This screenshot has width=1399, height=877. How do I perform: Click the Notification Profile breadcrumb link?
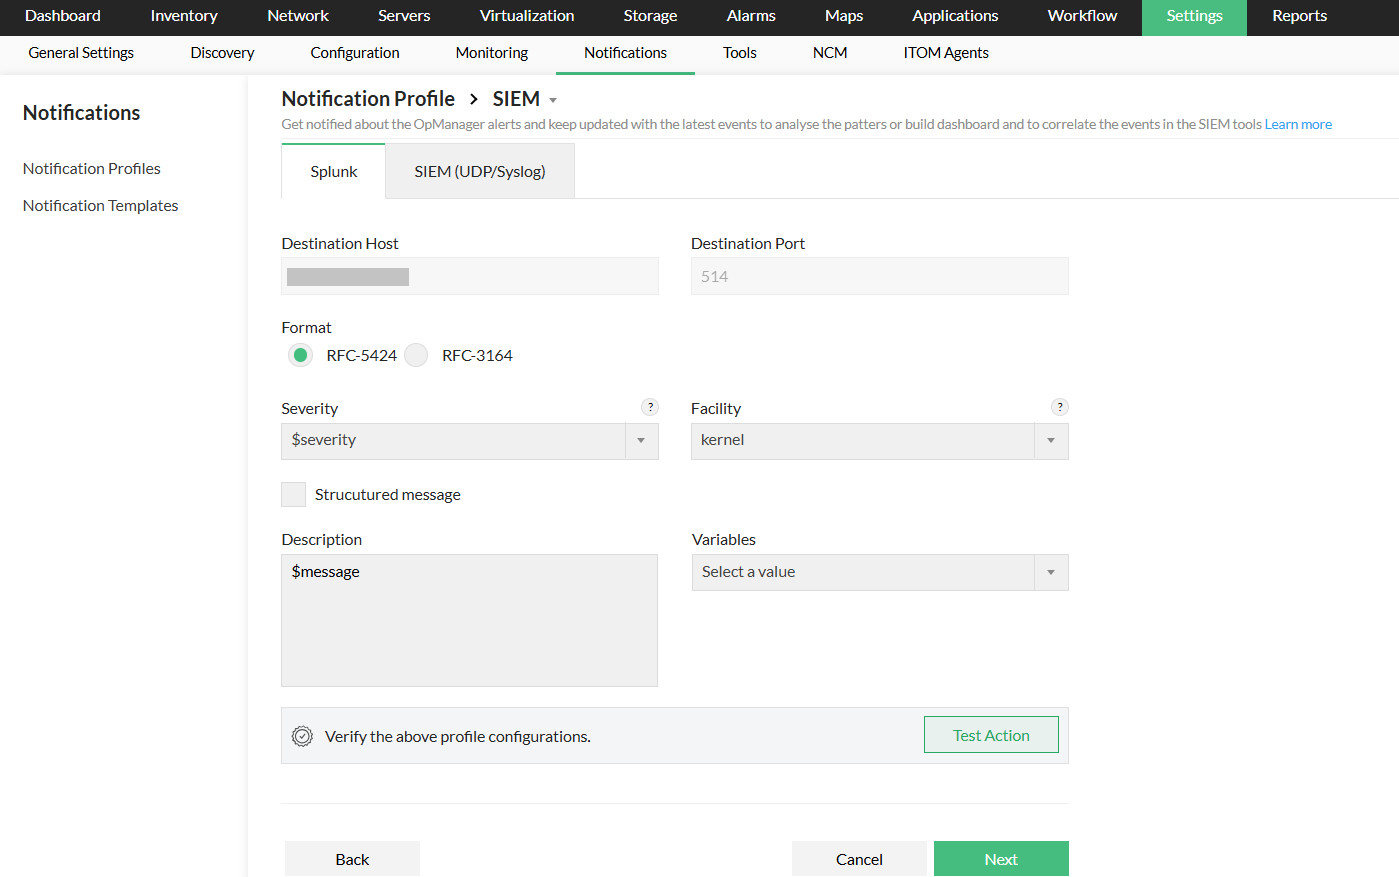coord(368,99)
